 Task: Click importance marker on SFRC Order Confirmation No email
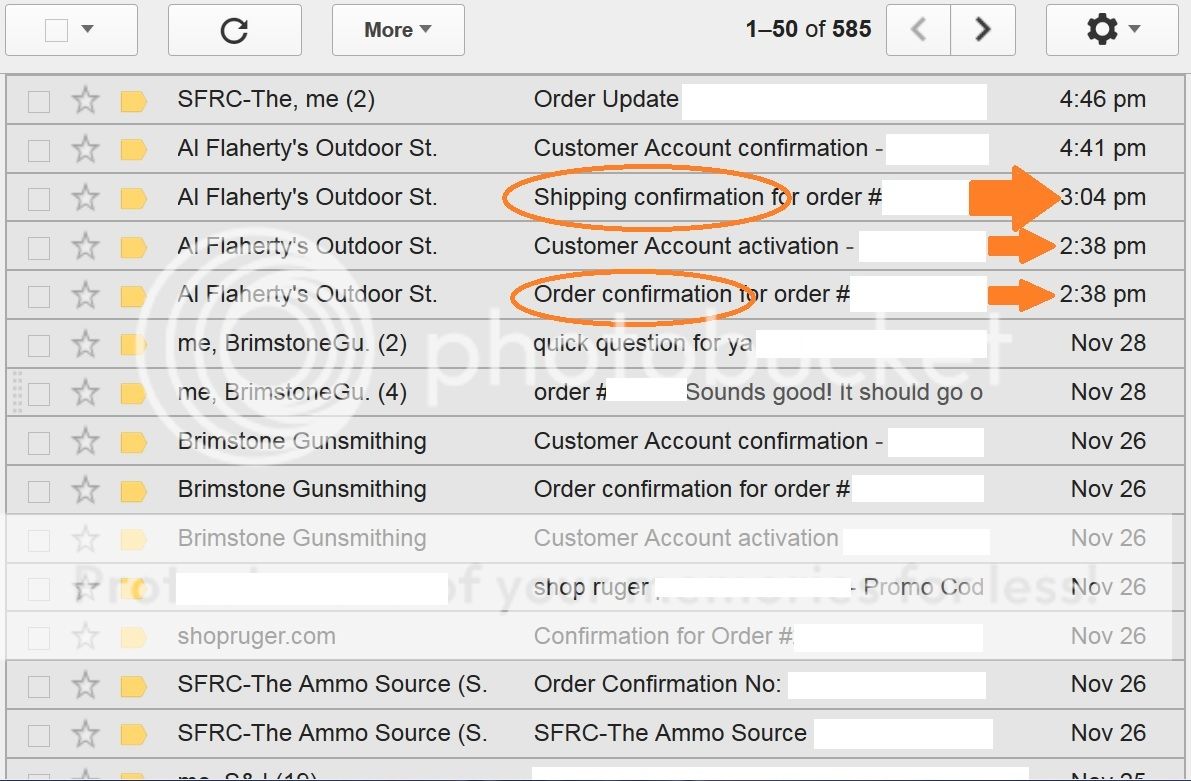pyautogui.click(x=133, y=685)
